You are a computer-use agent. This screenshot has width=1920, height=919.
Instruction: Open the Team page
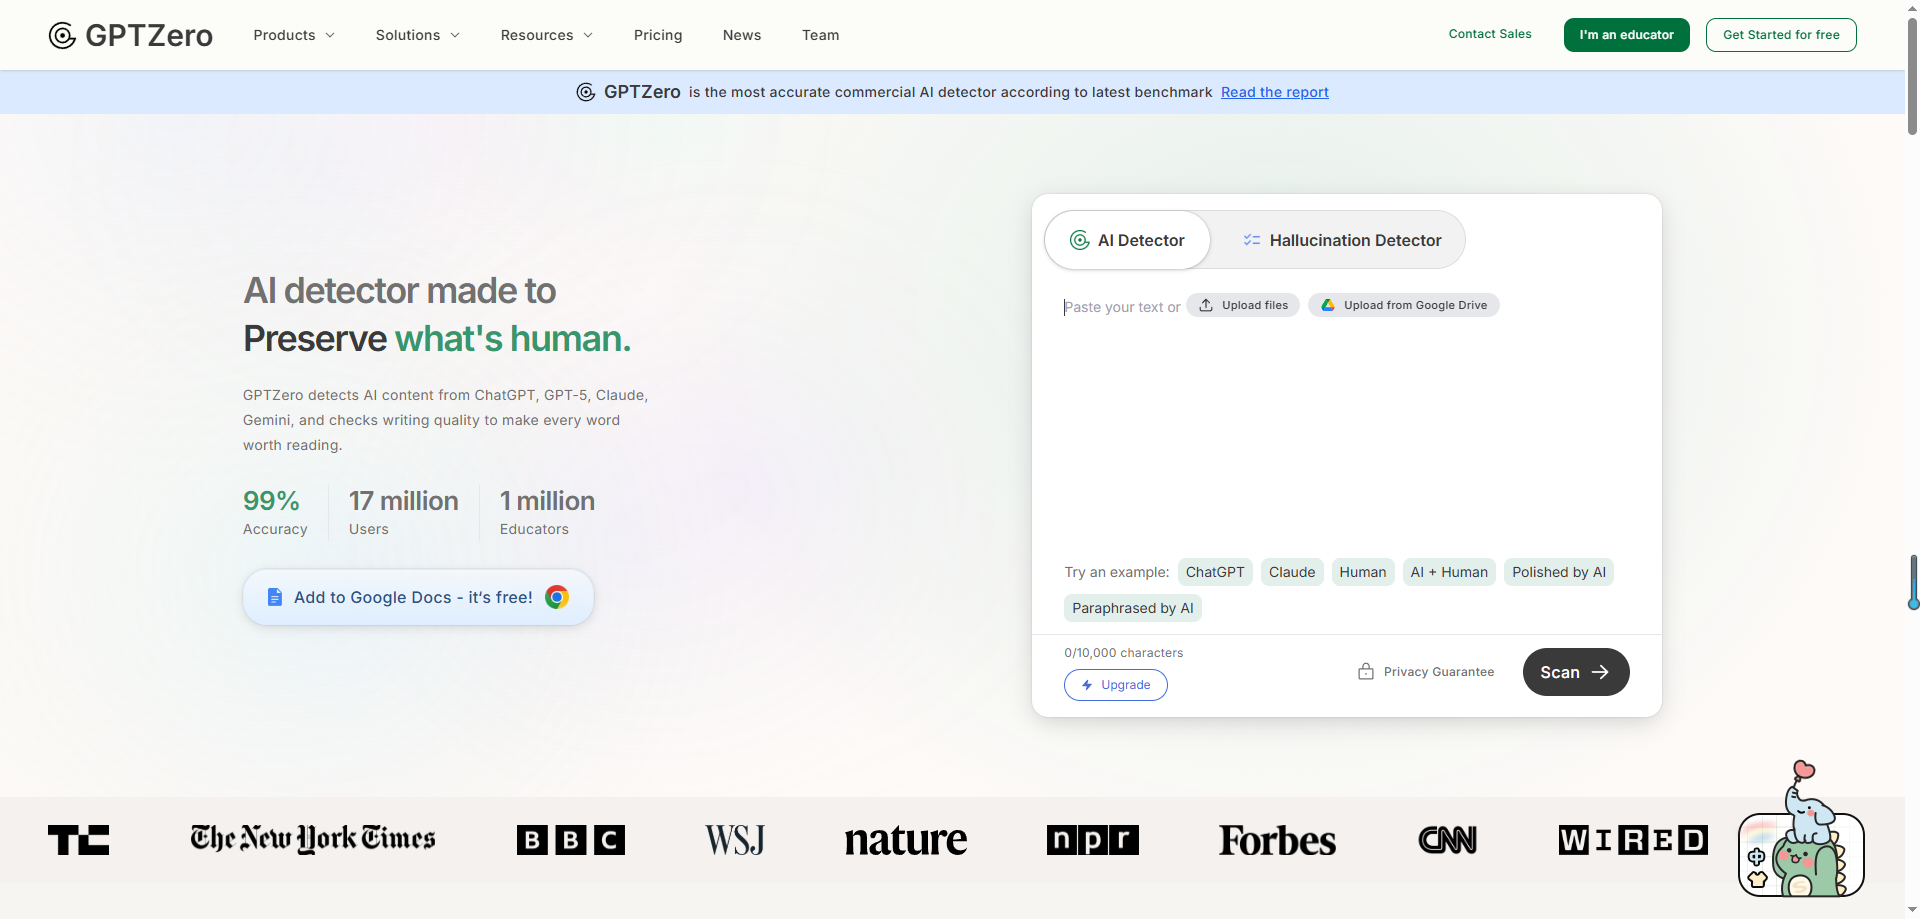(x=821, y=35)
